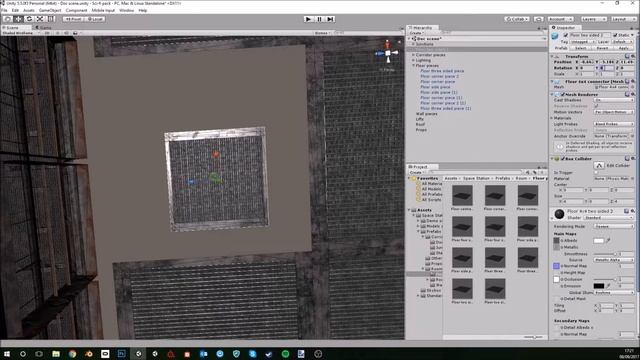Collapse the Transform component
The width and height of the screenshot is (640, 360).
pos(552,56)
